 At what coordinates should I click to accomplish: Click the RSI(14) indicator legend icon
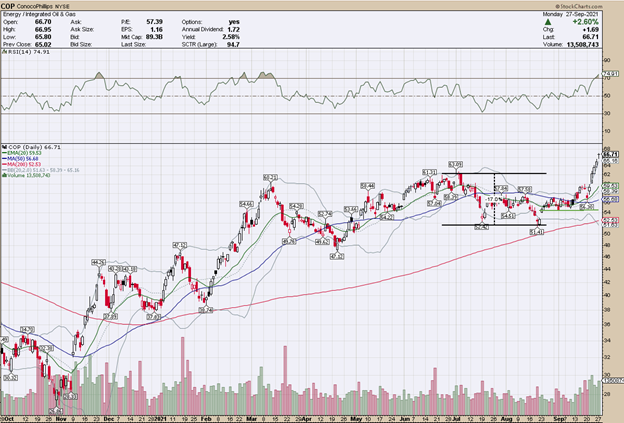click(4, 52)
